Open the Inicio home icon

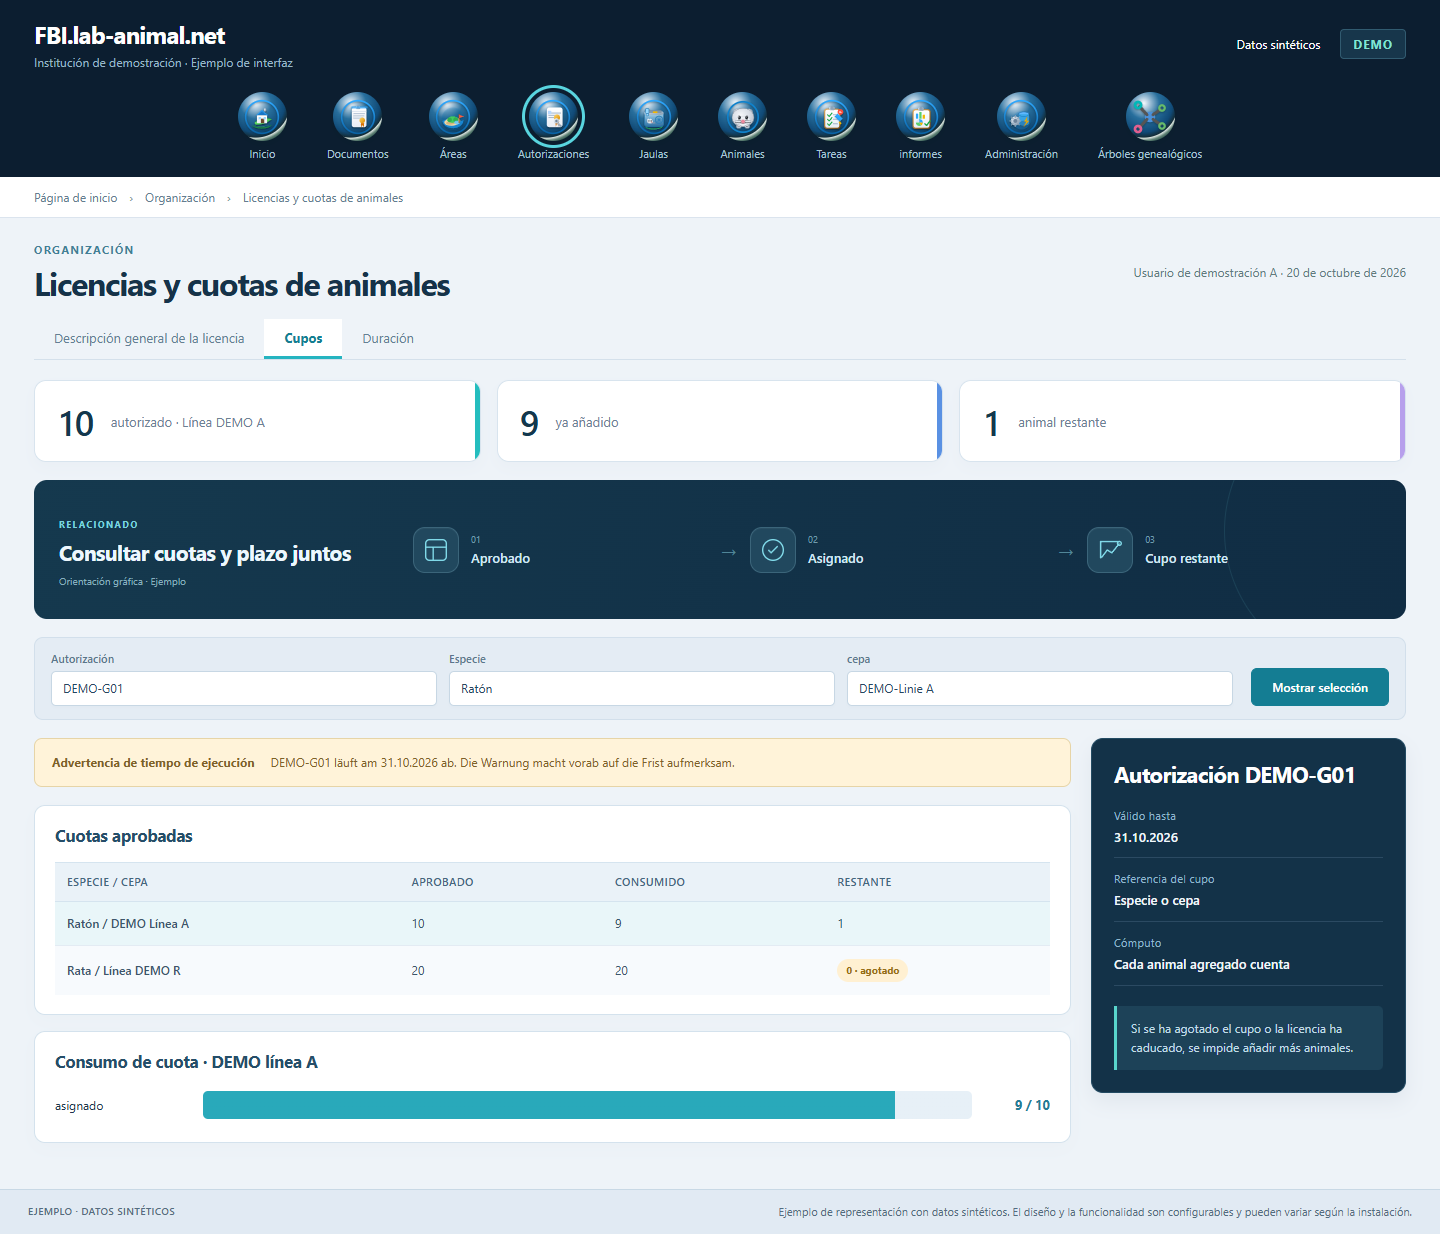(x=262, y=117)
